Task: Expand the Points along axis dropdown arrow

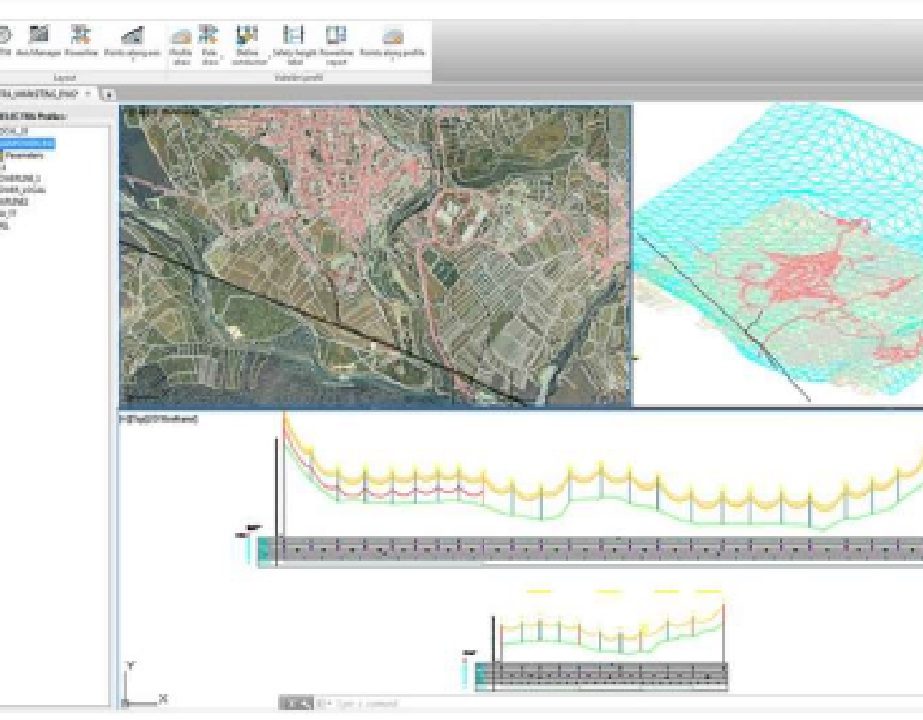Action: tap(133, 60)
